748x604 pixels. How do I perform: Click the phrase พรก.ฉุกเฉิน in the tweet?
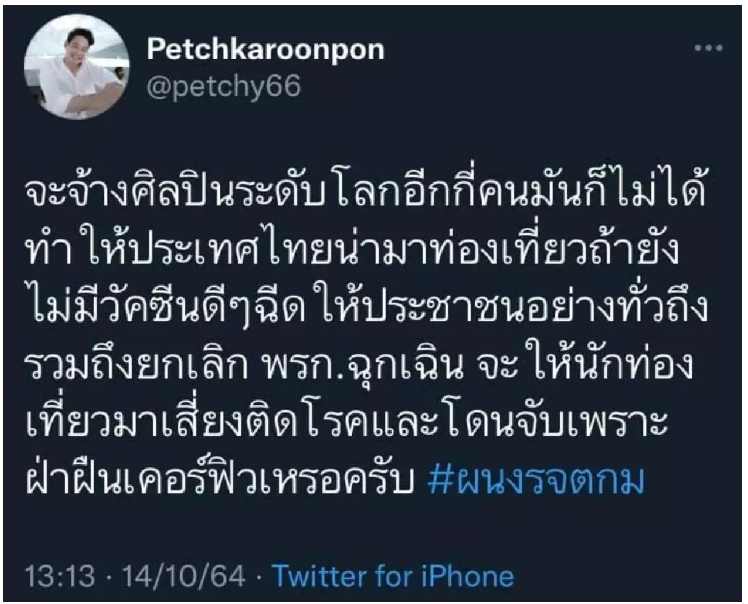(363, 365)
